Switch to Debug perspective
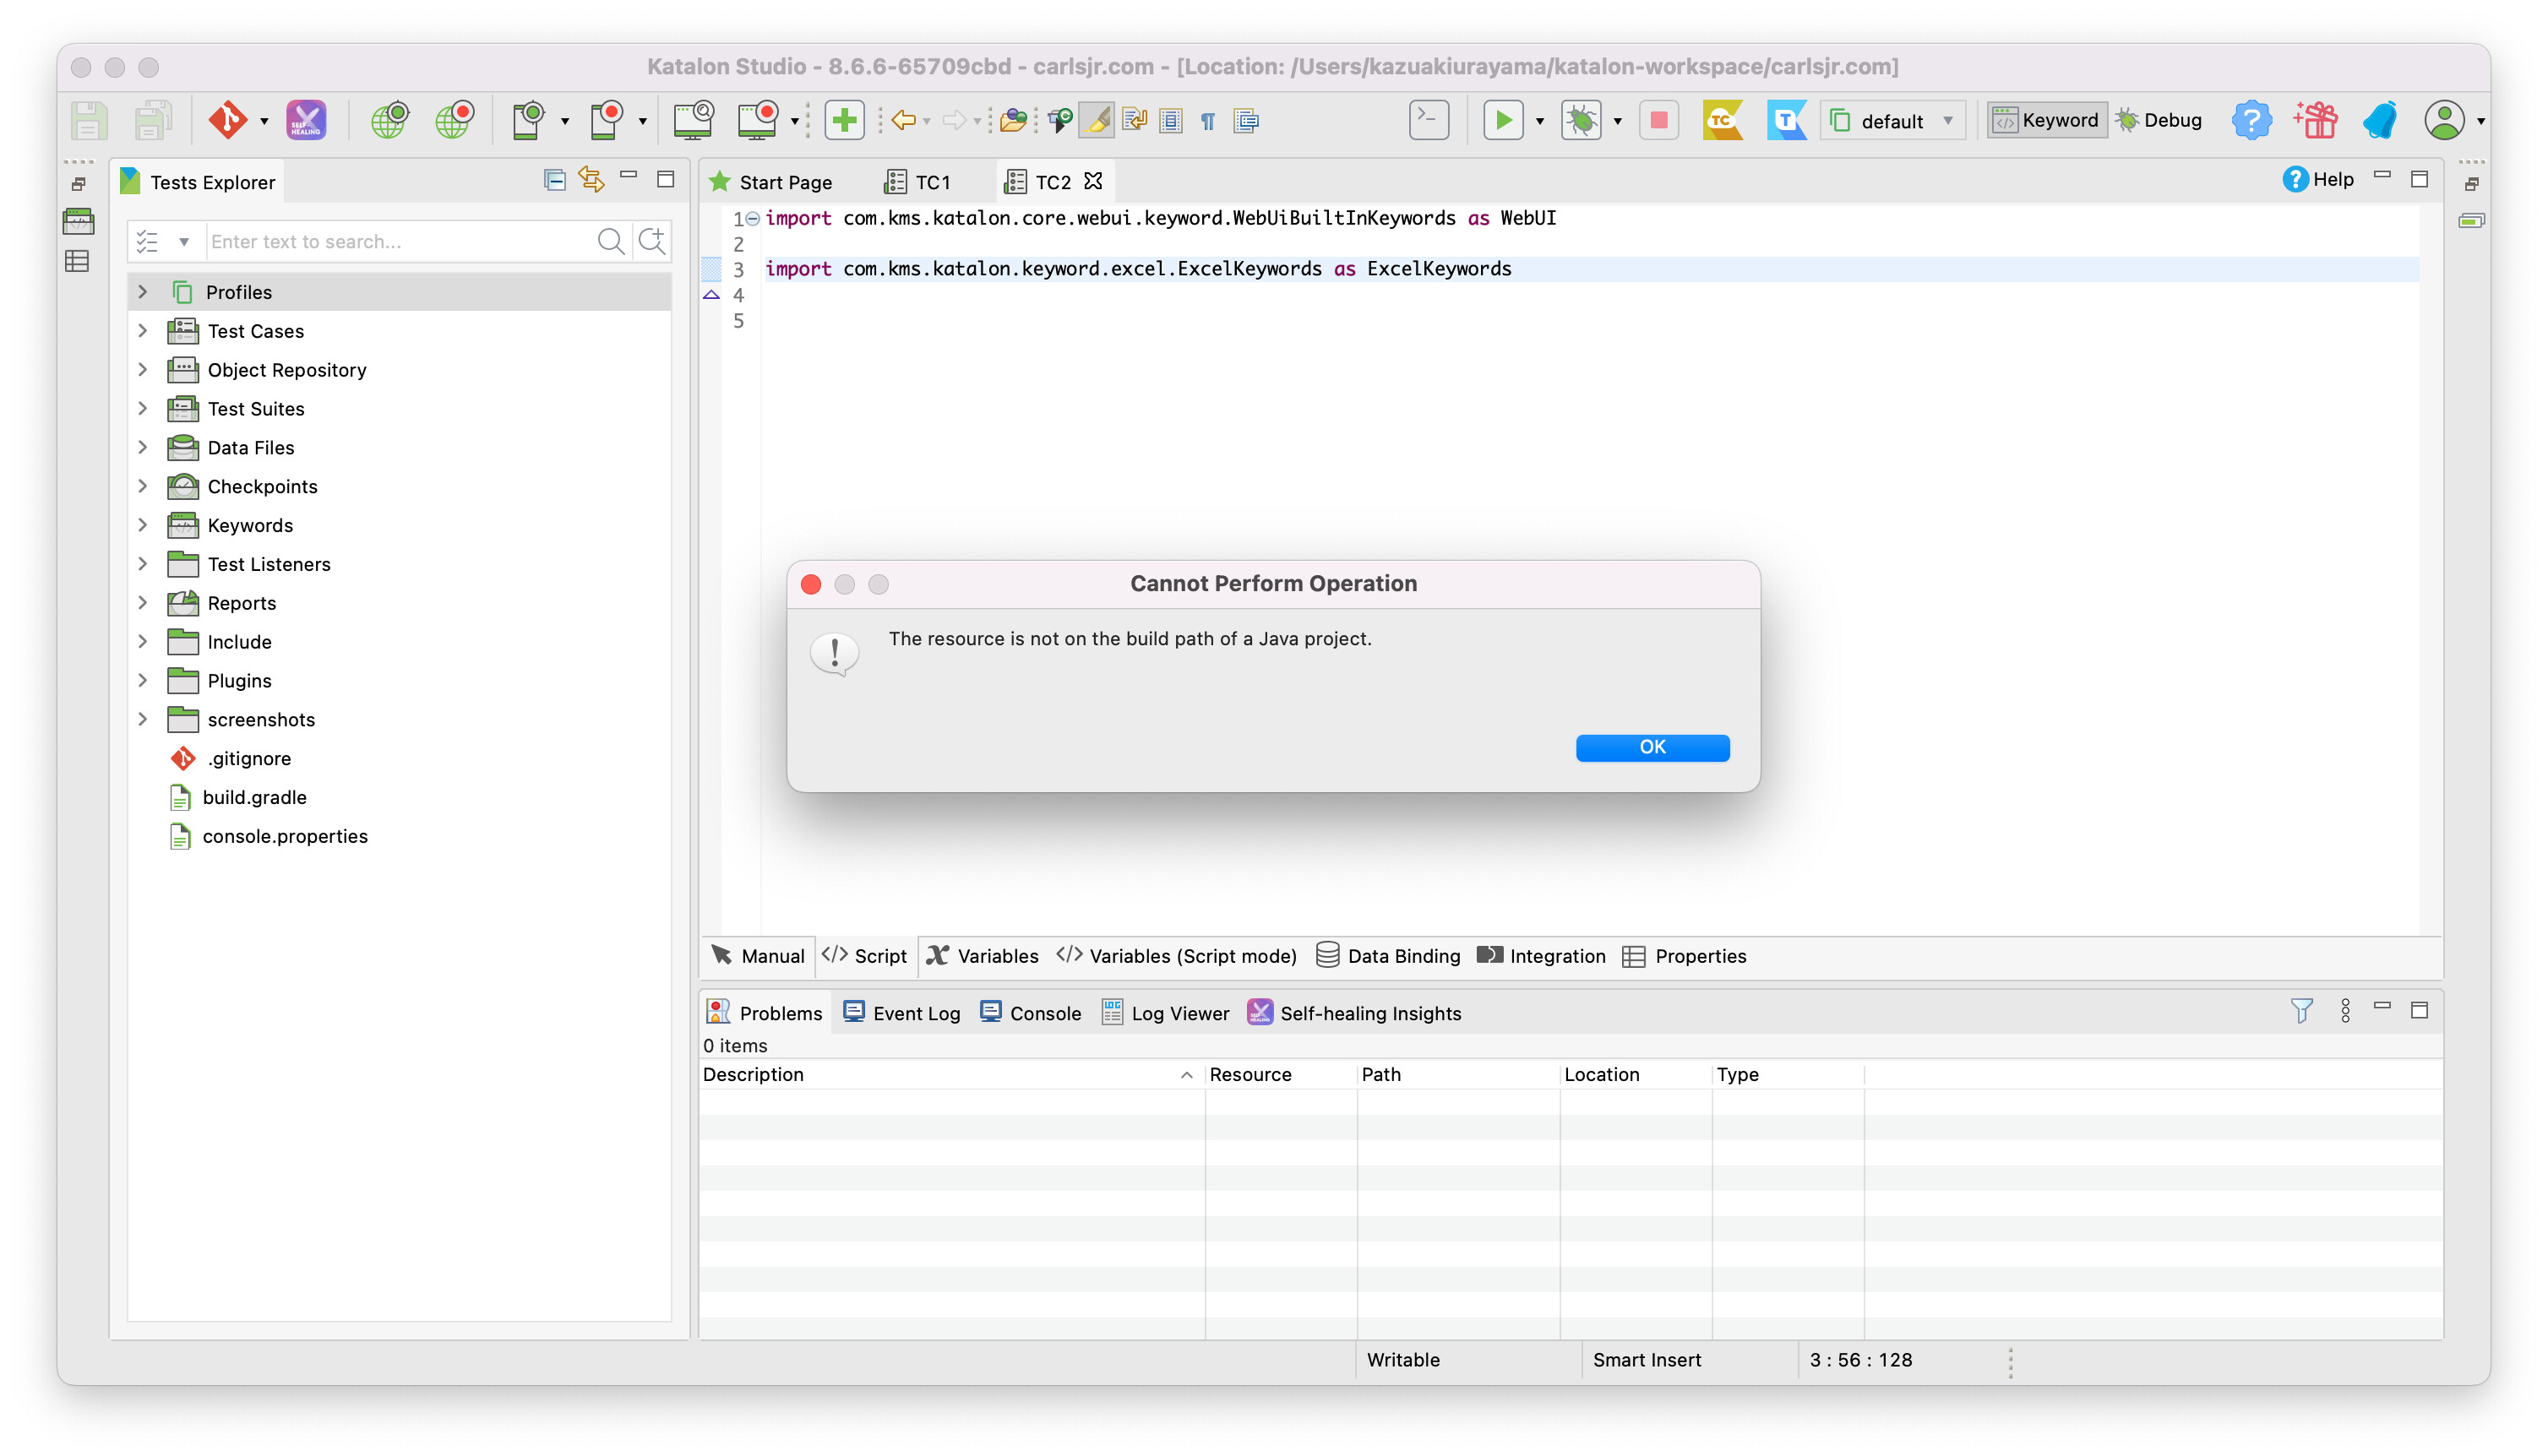Screen dimensions: 2548x1456 click(x=2160, y=120)
